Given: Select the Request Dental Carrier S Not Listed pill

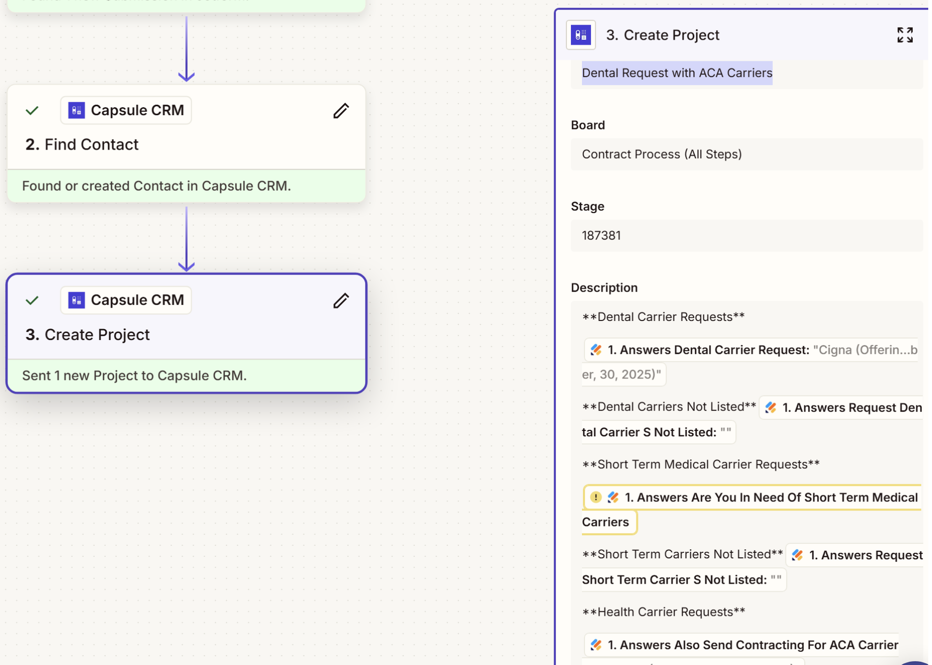Looking at the screenshot, I should (845, 408).
